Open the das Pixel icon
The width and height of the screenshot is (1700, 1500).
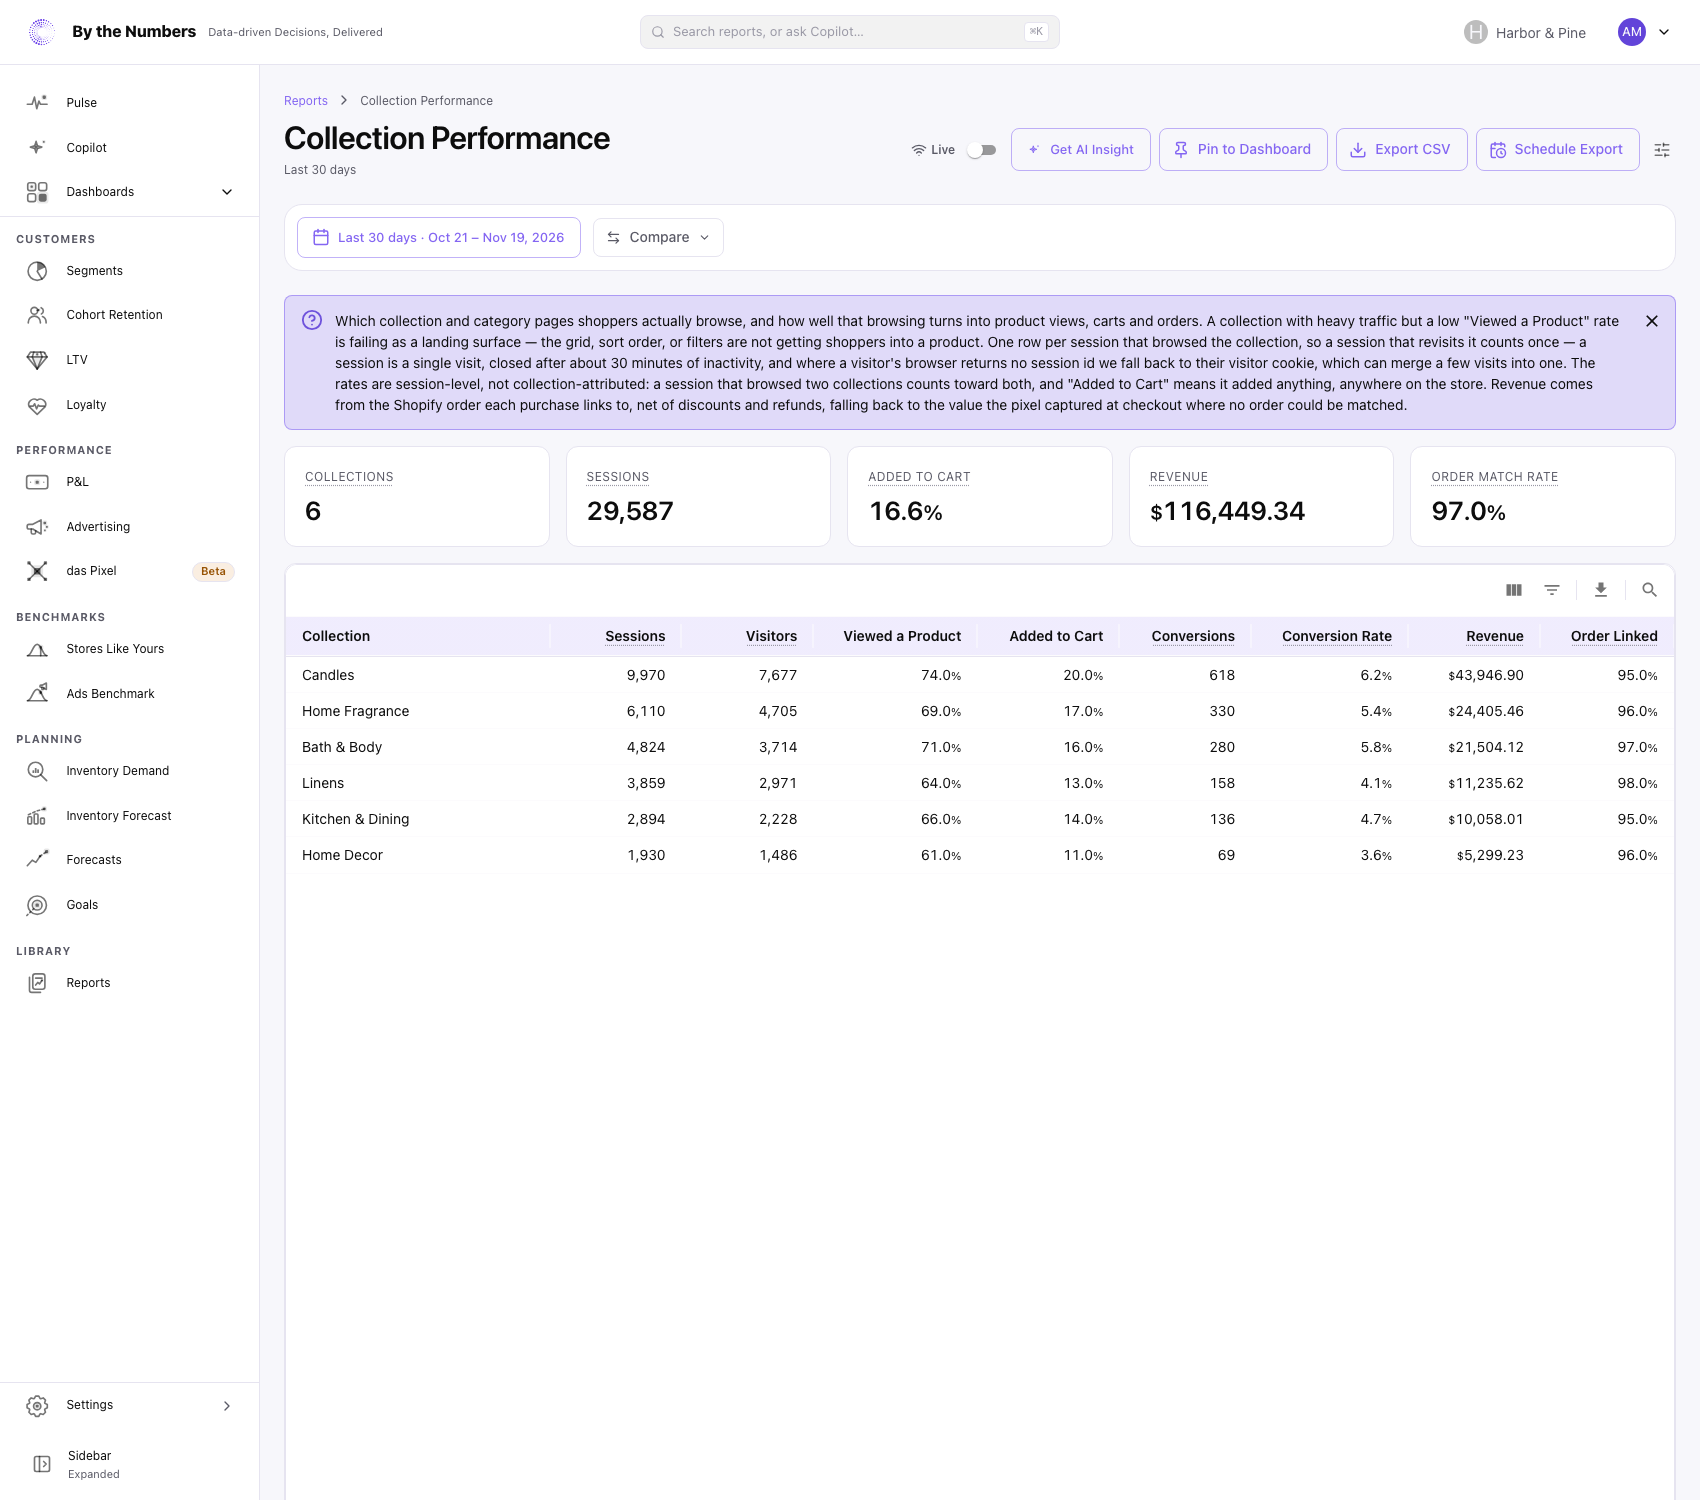coord(37,571)
